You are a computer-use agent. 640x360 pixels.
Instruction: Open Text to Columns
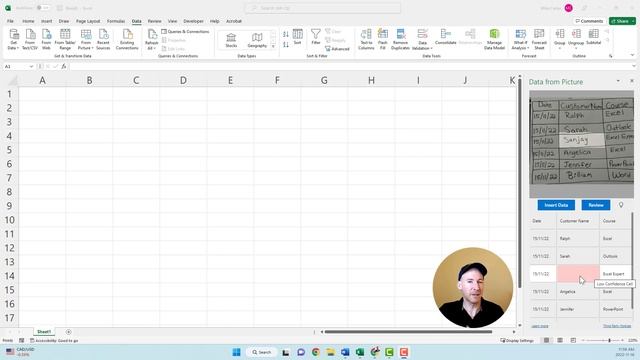(x=366, y=40)
